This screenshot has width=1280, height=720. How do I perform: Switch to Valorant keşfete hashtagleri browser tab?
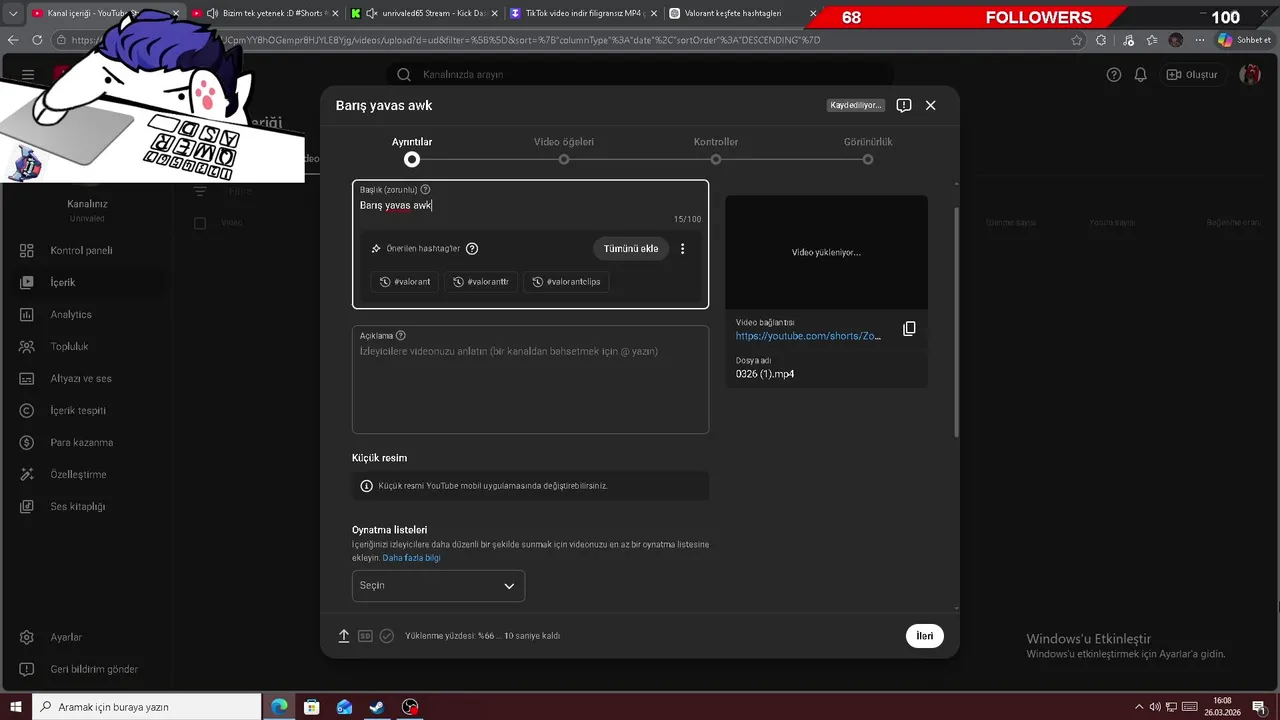(742, 14)
